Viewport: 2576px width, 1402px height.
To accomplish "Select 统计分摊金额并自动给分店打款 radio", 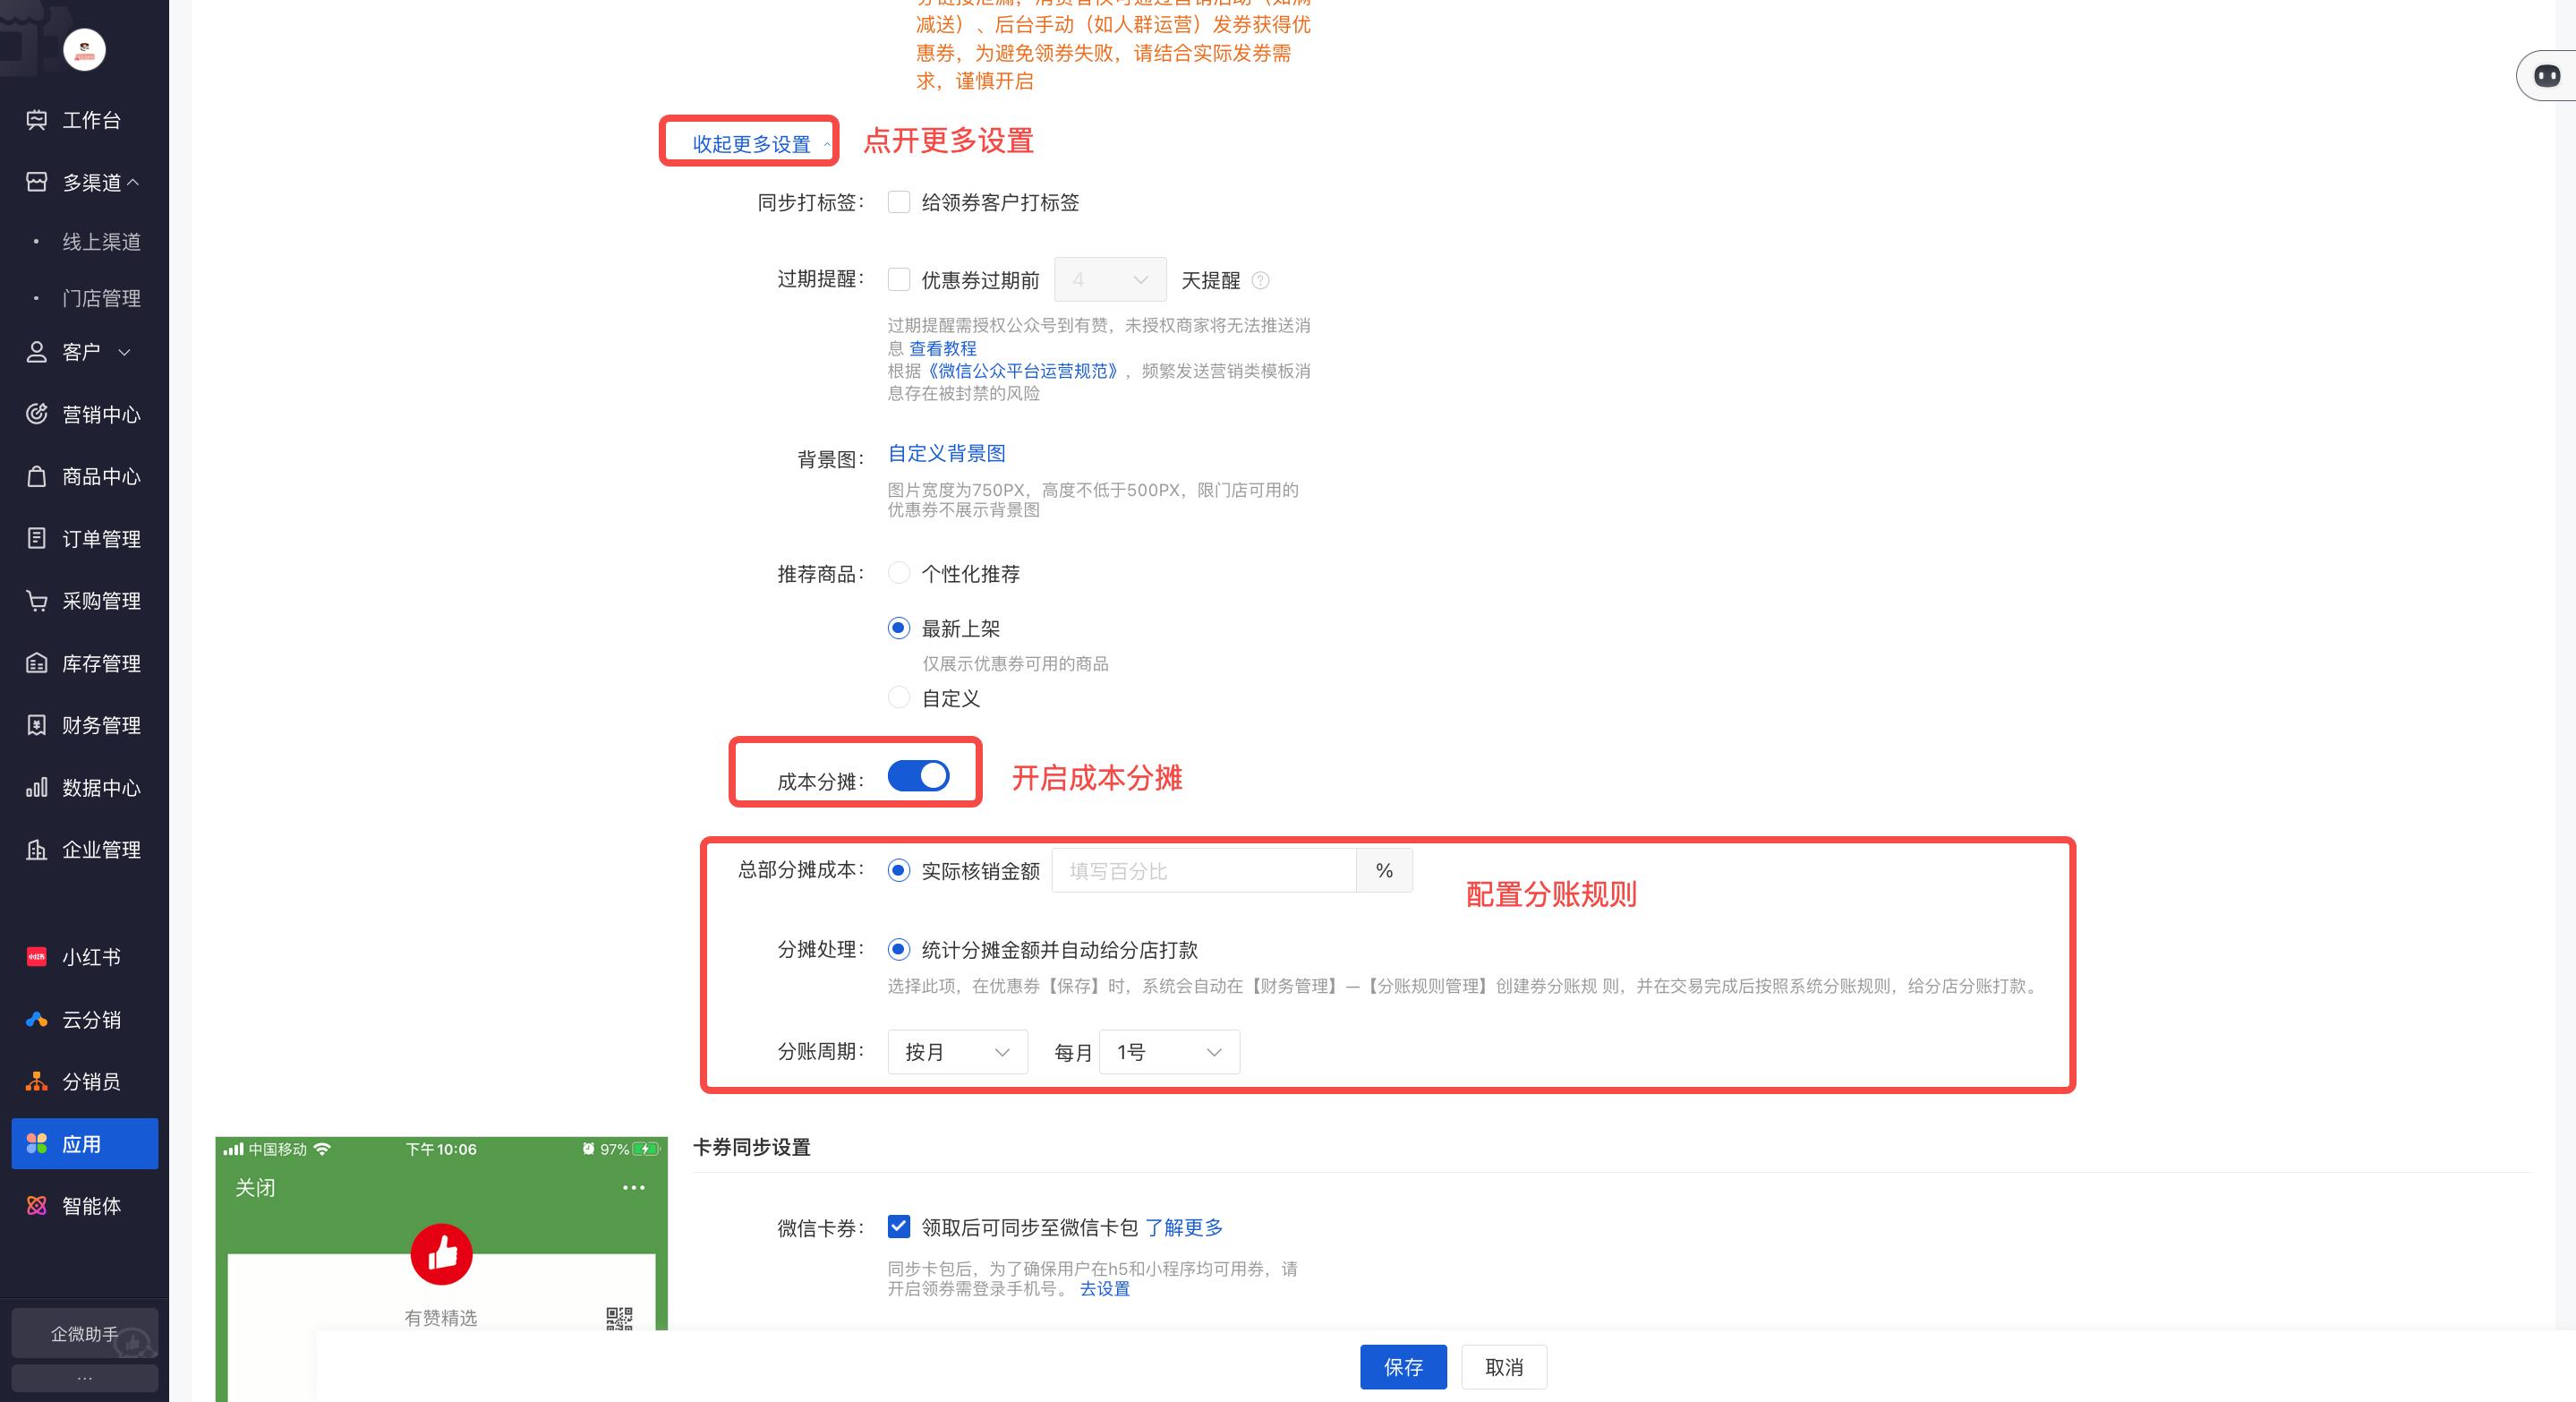I will pos(899,949).
